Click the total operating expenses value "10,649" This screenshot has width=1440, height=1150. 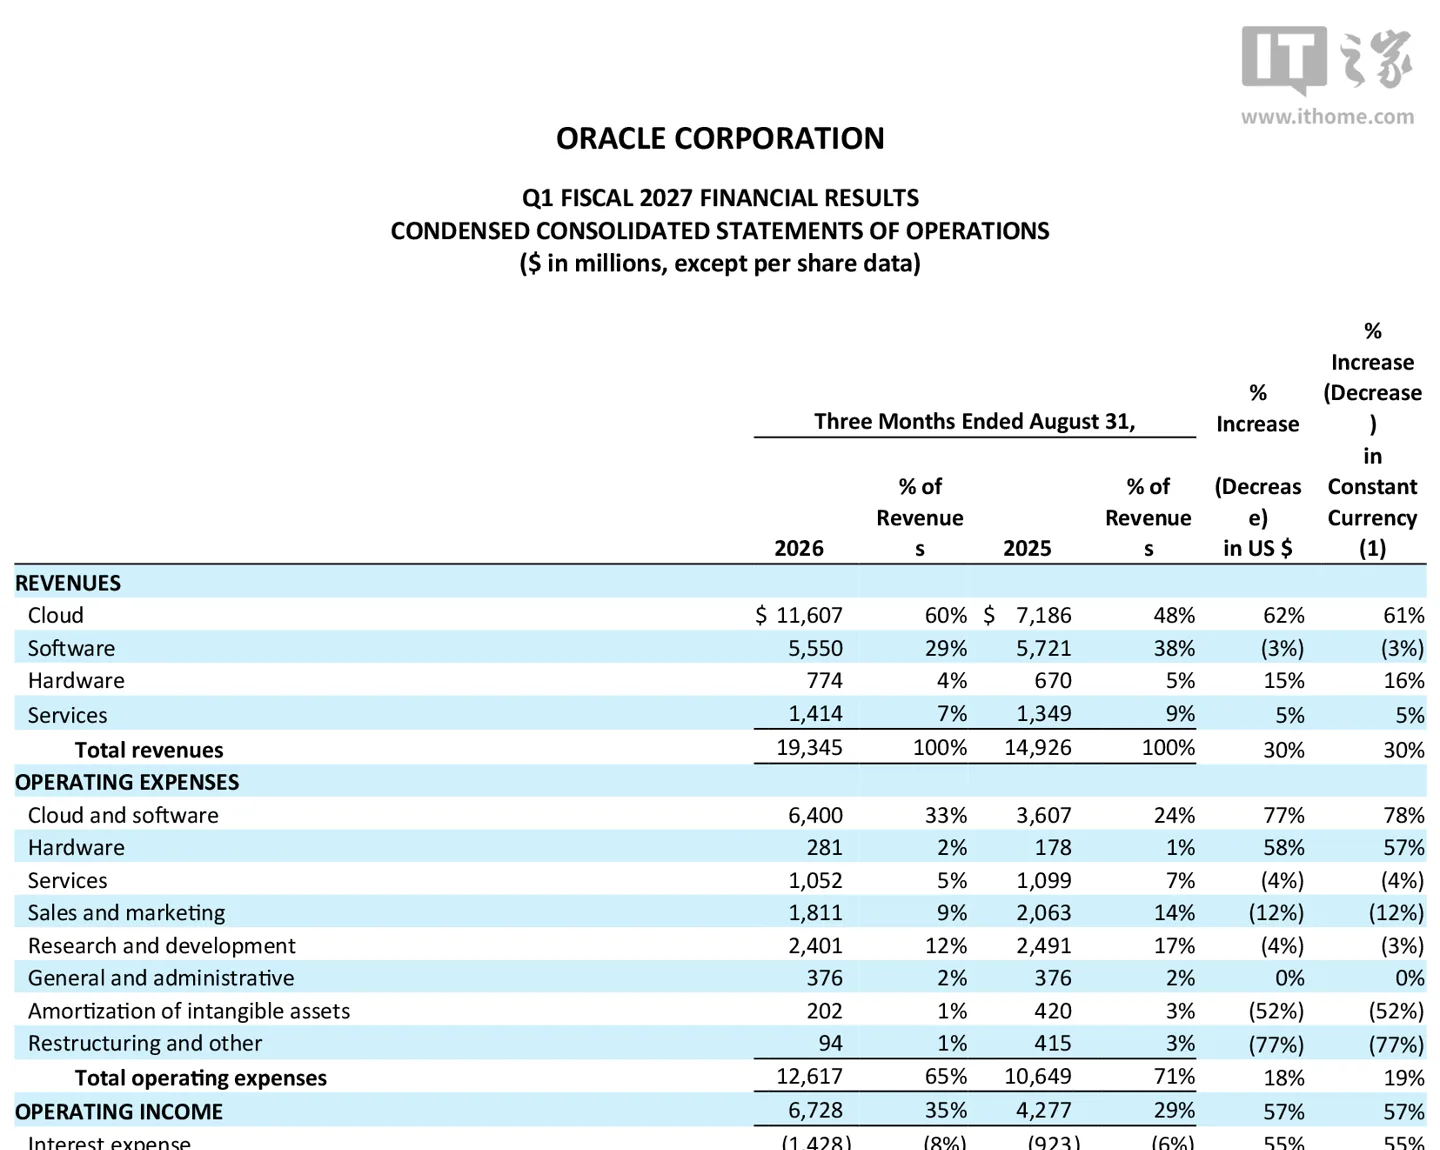pos(1038,1076)
